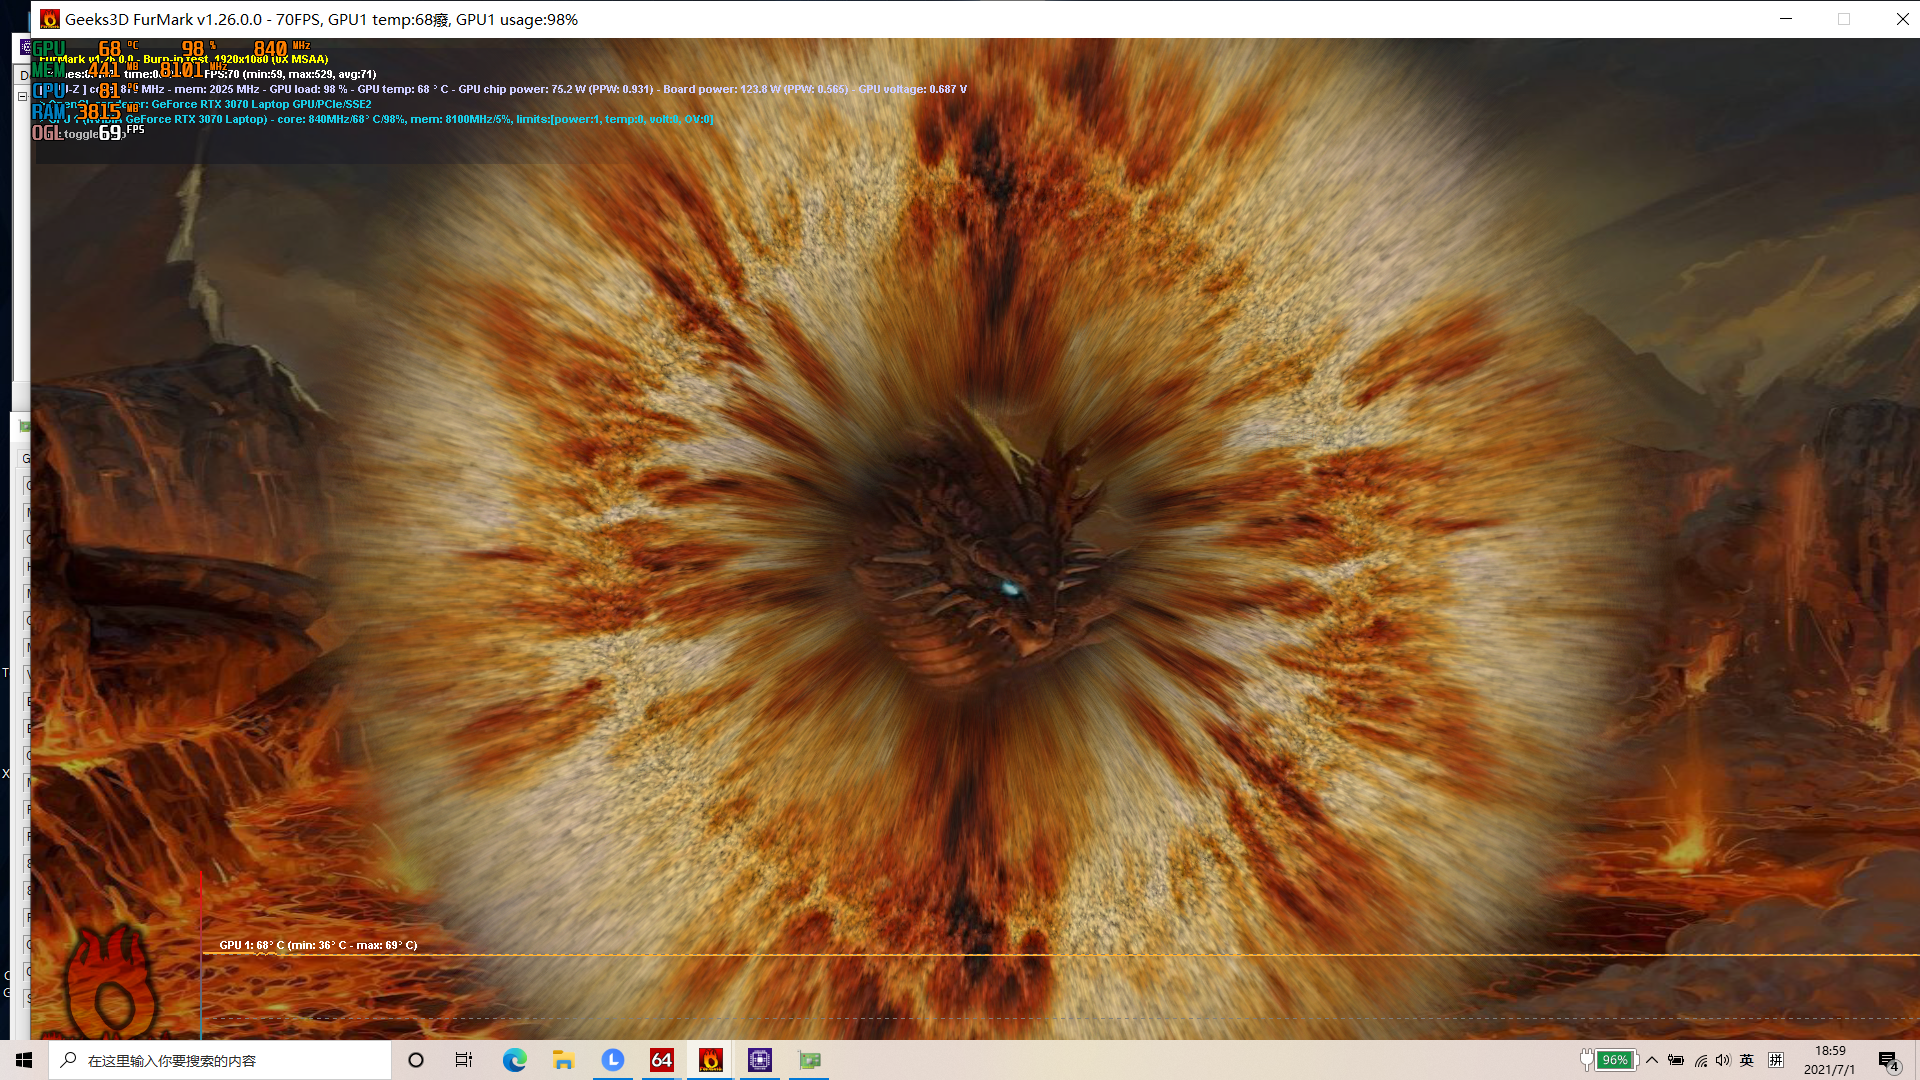Click the 'GPU voltage: 0.687 V' readout

912,89
